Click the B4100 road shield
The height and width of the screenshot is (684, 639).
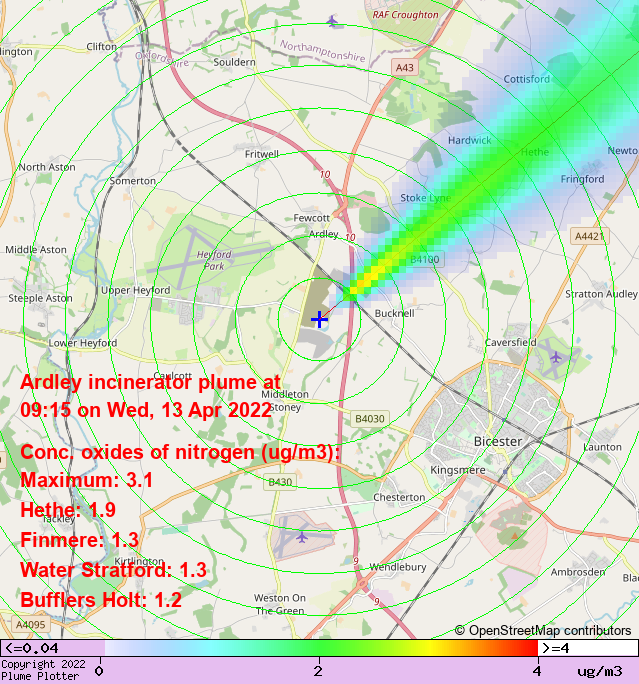coord(425,260)
